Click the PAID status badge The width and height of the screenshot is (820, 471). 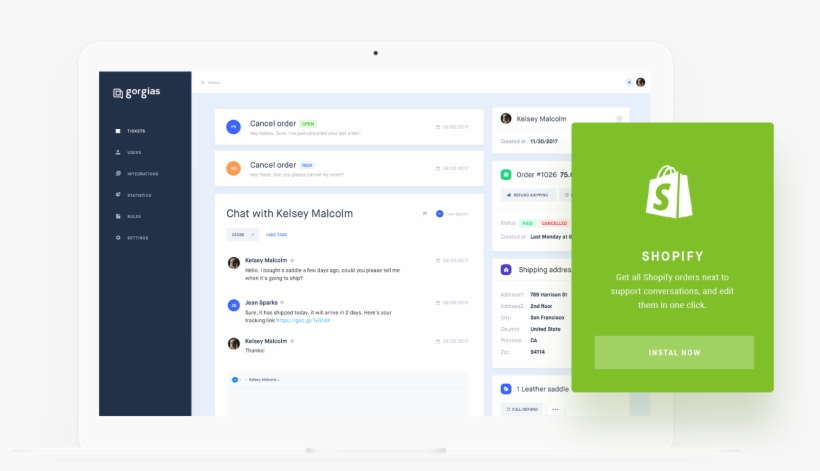528,223
